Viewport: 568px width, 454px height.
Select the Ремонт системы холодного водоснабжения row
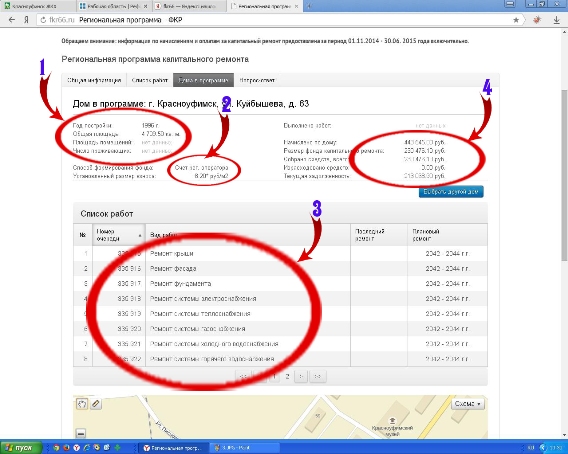280,344
